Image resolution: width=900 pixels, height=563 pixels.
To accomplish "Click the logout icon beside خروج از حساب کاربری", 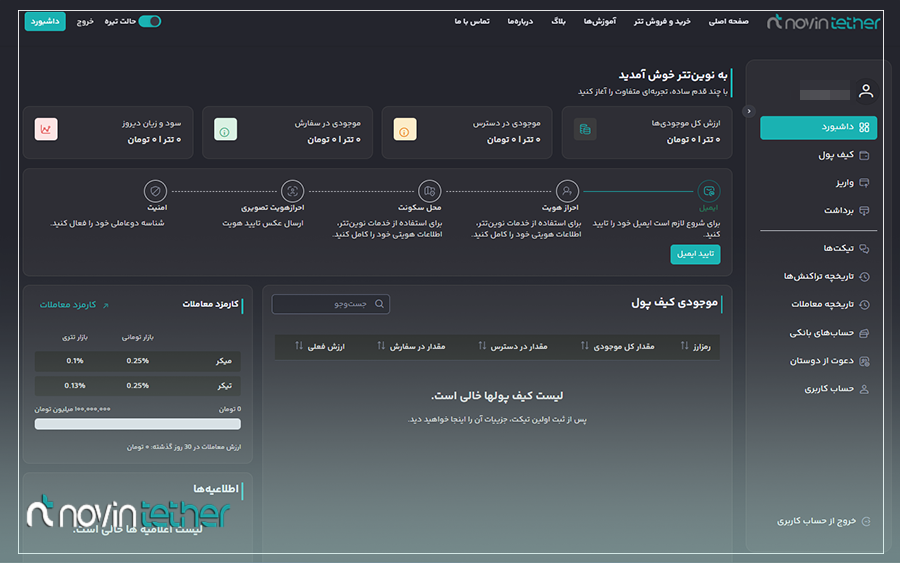I will pos(866,521).
